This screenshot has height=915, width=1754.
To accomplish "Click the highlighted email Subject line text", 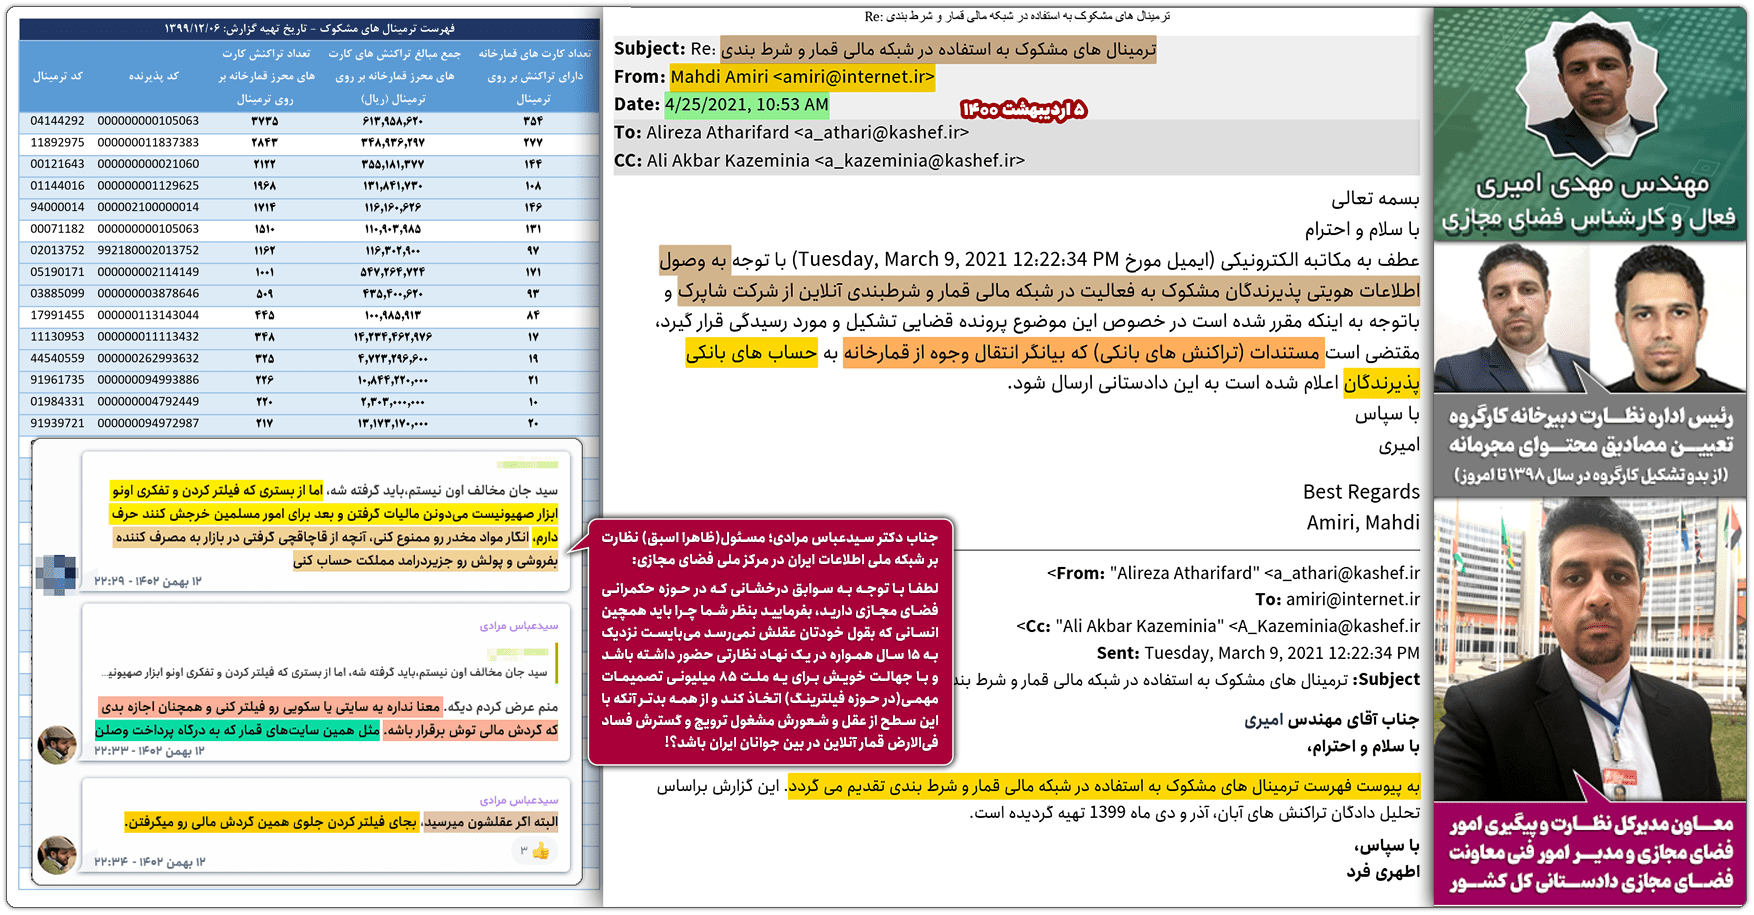I will click(x=937, y=49).
